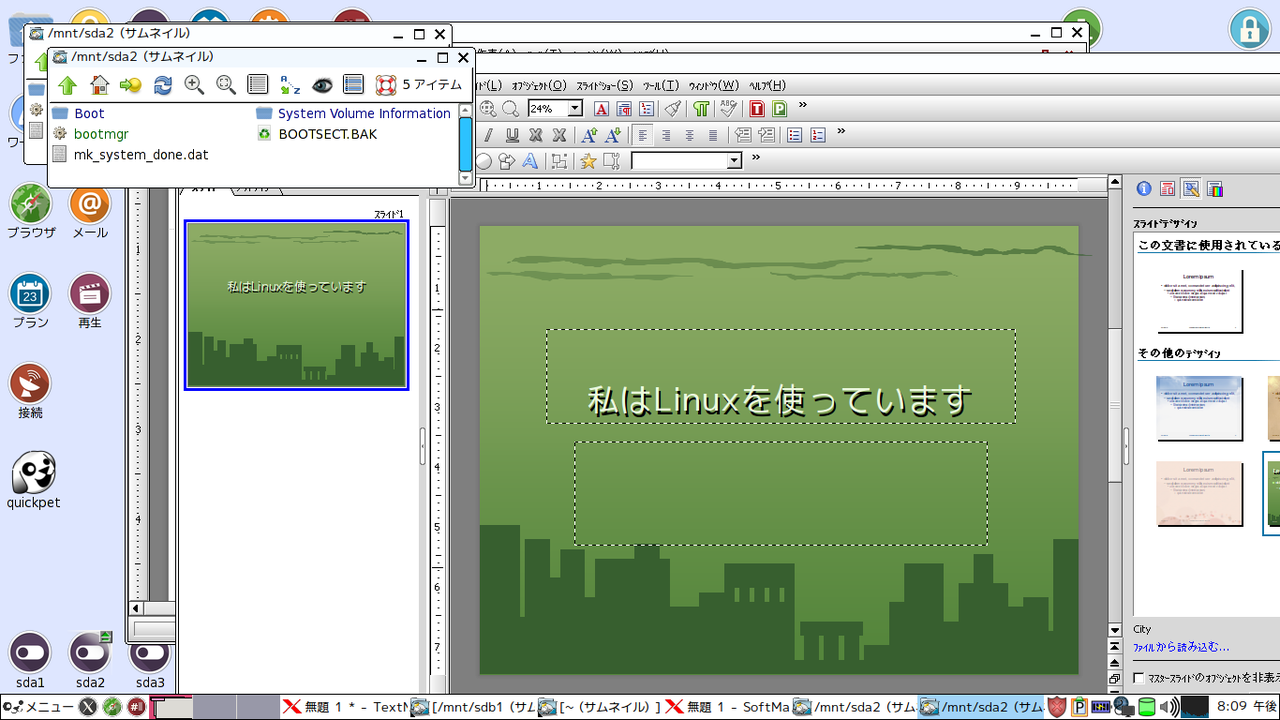Open the 24% zoom level dropdown
Screen dimensions: 1280x720
coord(575,108)
